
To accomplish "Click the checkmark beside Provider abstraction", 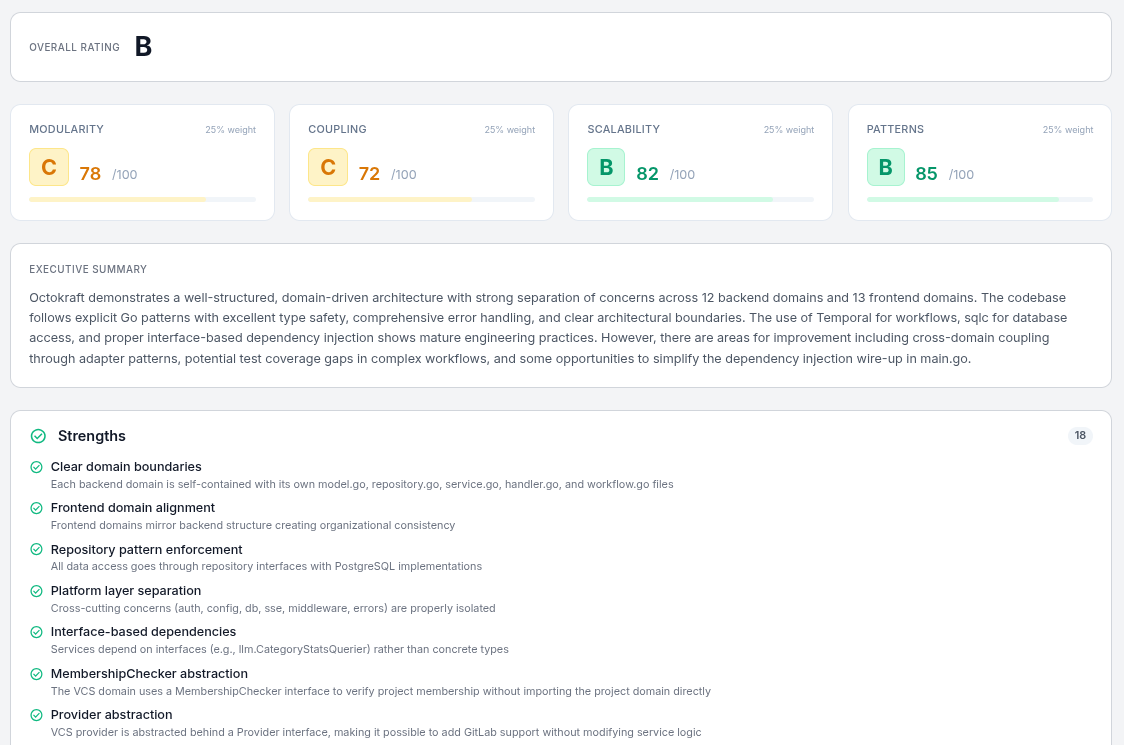I will pos(37,715).
